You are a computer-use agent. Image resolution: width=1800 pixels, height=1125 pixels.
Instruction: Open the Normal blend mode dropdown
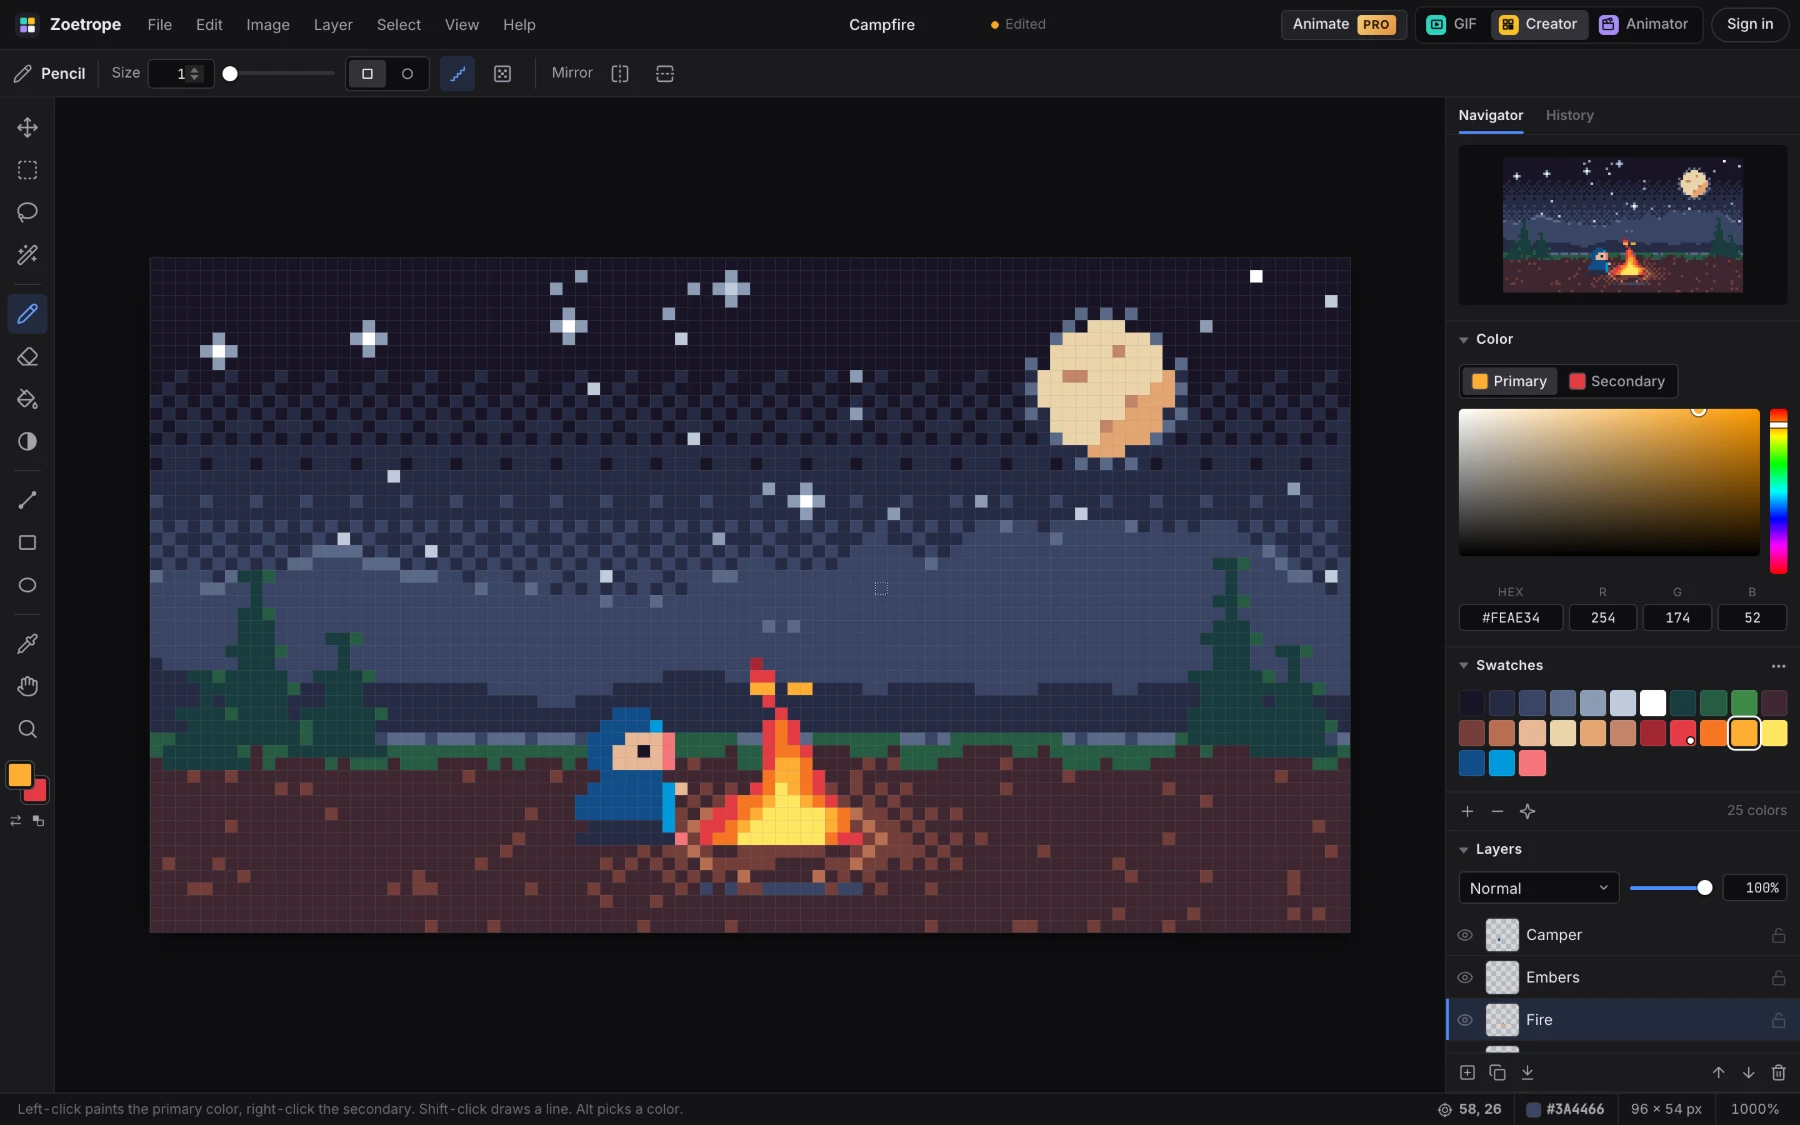click(x=1538, y=888)
